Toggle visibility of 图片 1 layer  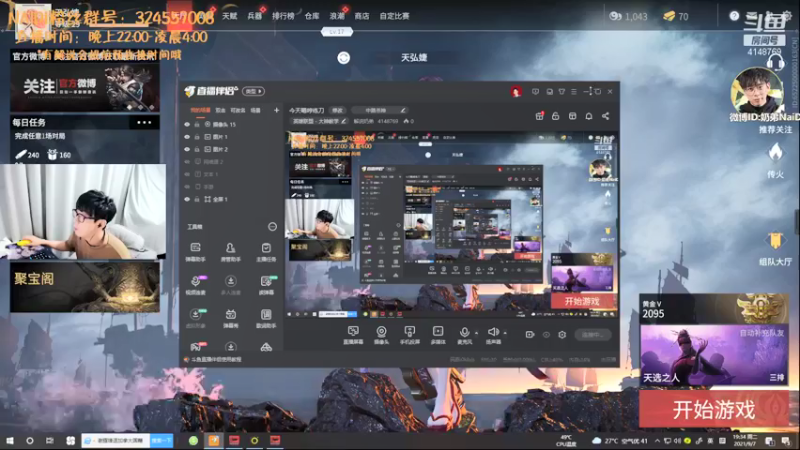point(187,137)
